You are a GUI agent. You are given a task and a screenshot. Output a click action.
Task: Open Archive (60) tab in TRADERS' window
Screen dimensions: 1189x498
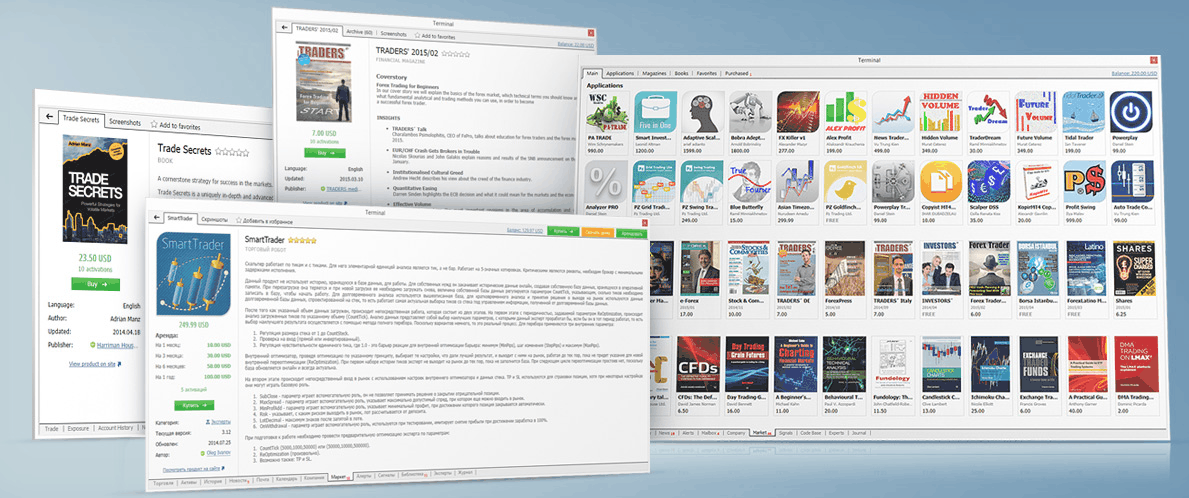tap(359, 34)
